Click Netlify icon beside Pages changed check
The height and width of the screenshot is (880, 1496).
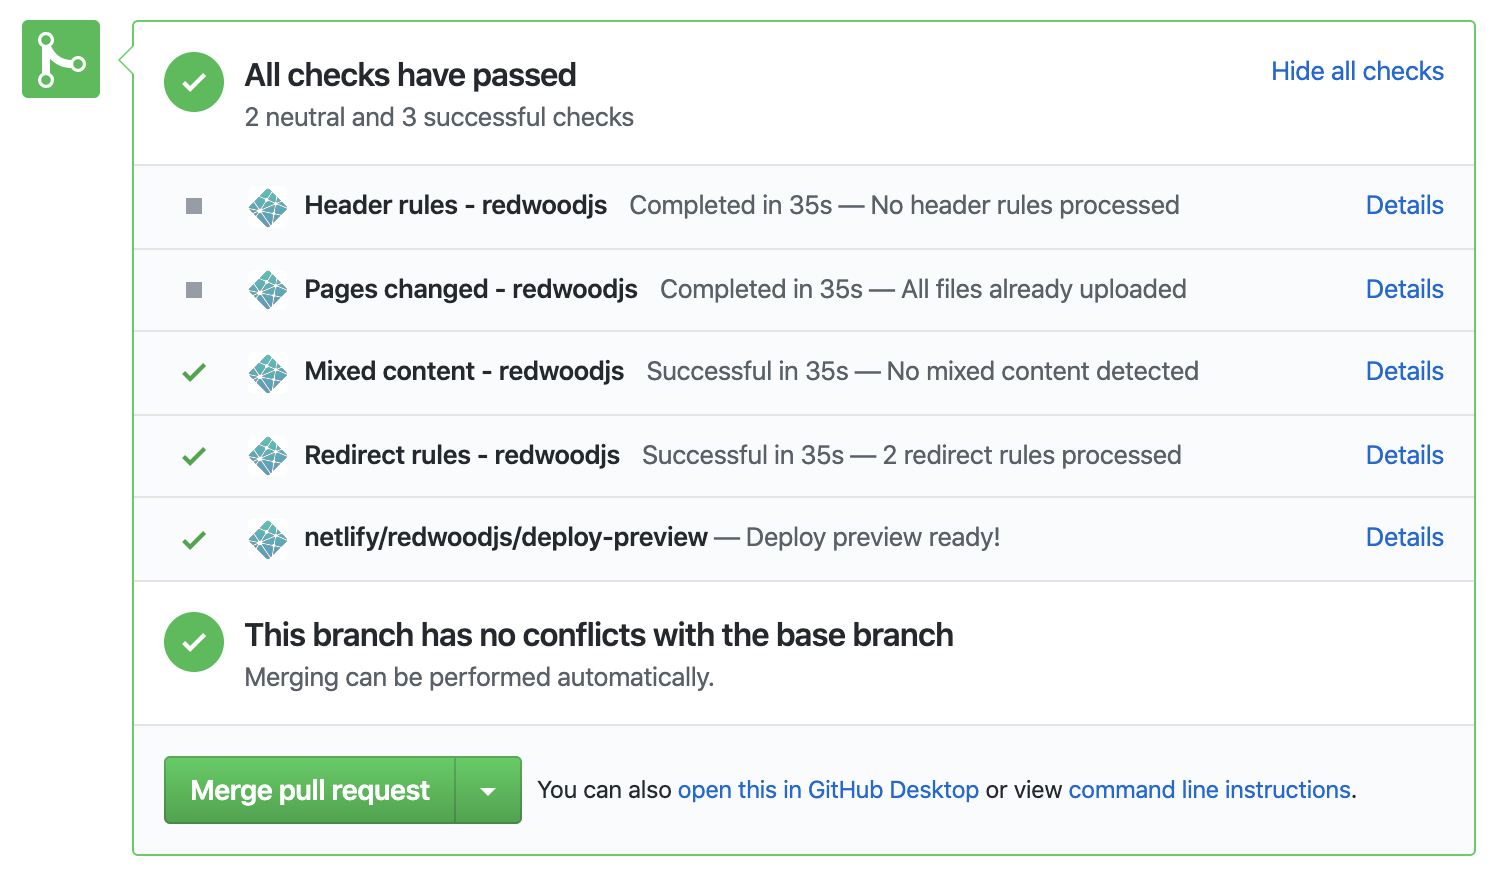click(x=268, y=290)
